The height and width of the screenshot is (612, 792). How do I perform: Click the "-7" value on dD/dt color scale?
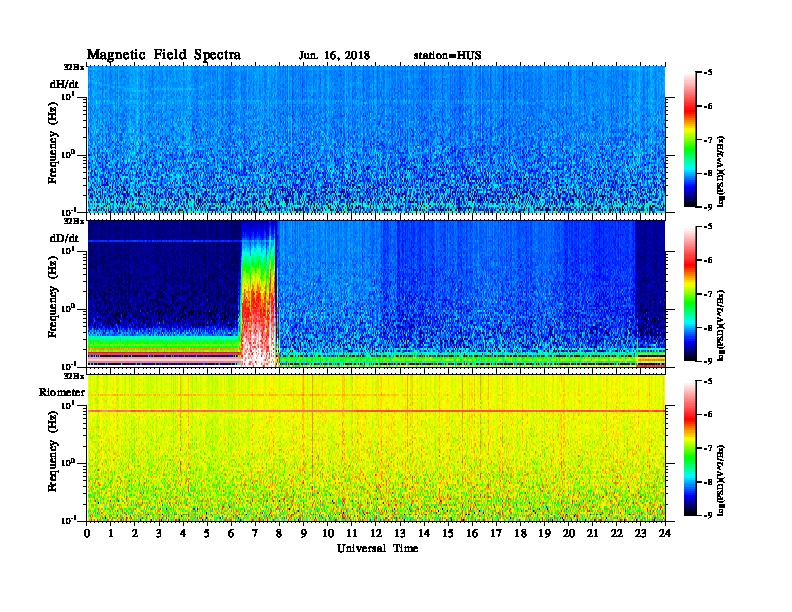click(708, 294)
